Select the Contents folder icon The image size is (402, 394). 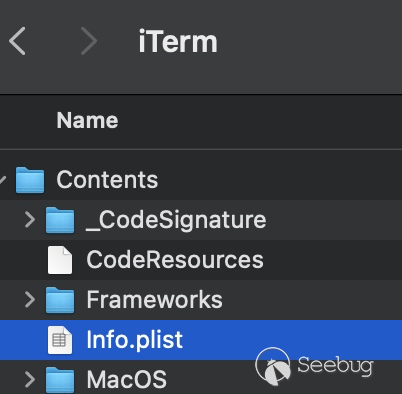pyautogui.click(x=30, y=180)
